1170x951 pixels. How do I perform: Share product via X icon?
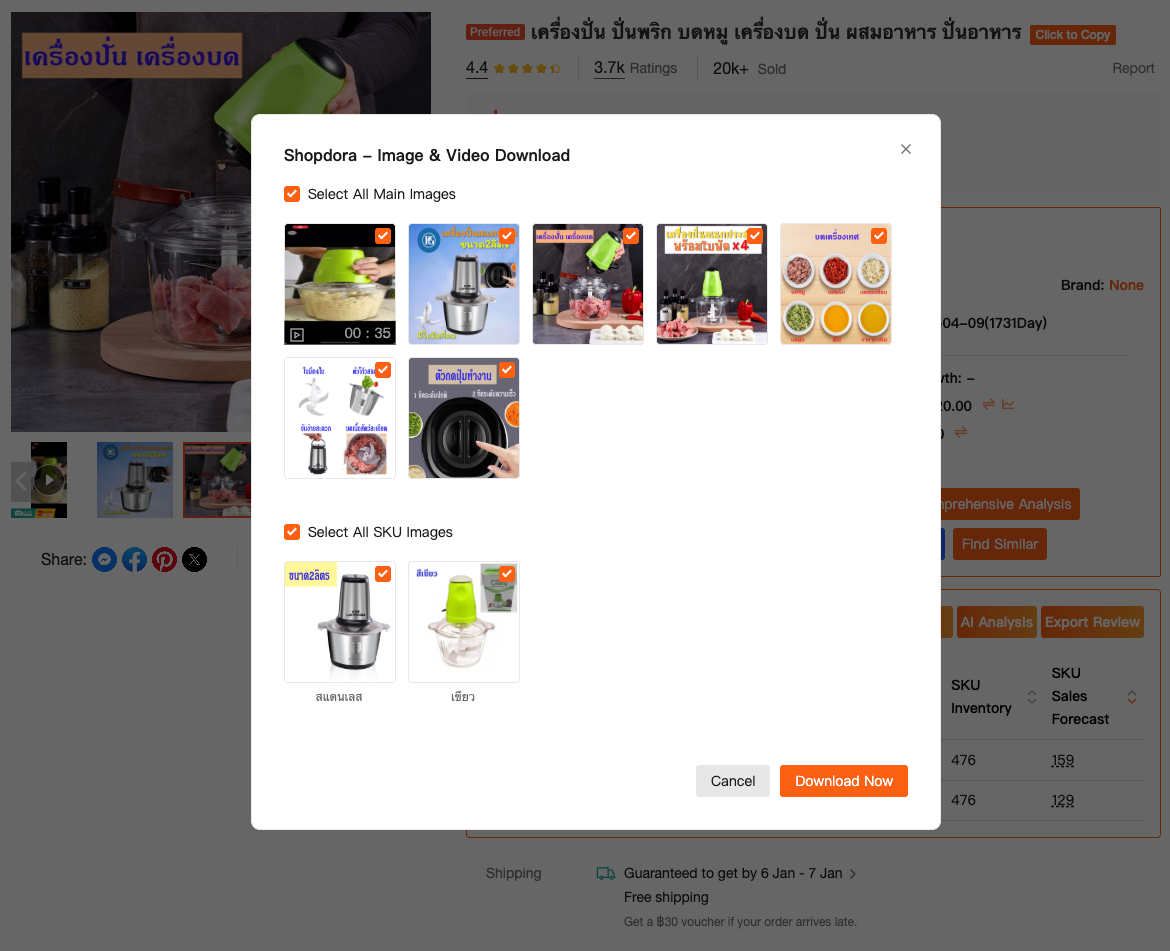pos(195,559)
